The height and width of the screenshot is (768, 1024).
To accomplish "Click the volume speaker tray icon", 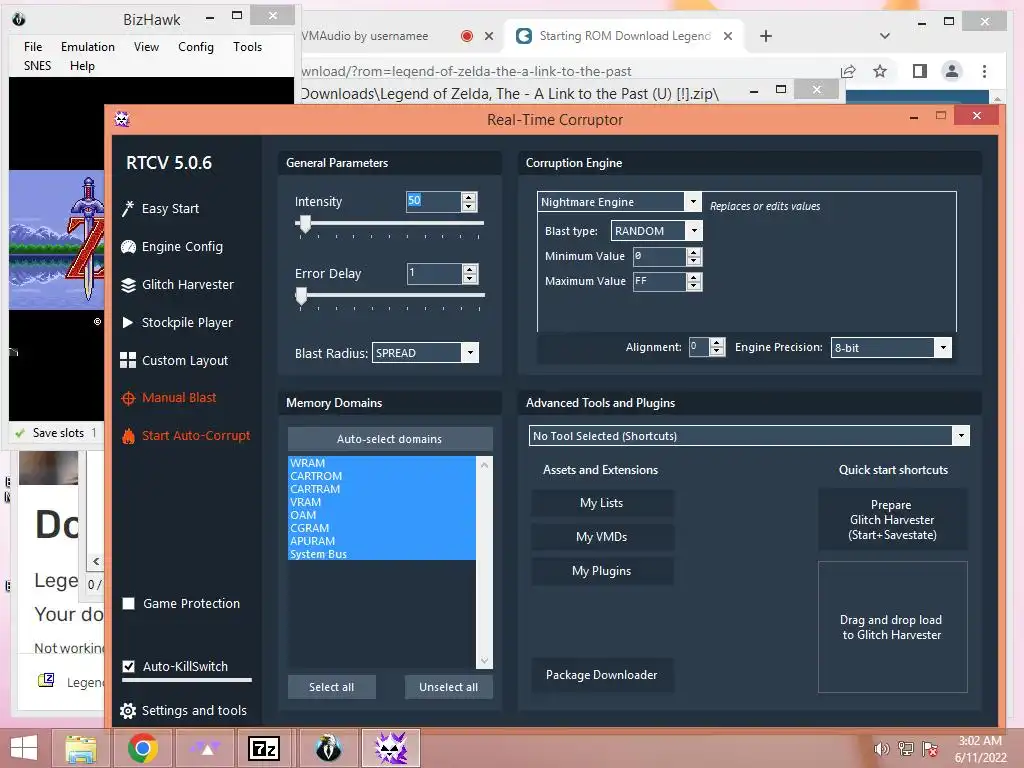I will [882, 749].
